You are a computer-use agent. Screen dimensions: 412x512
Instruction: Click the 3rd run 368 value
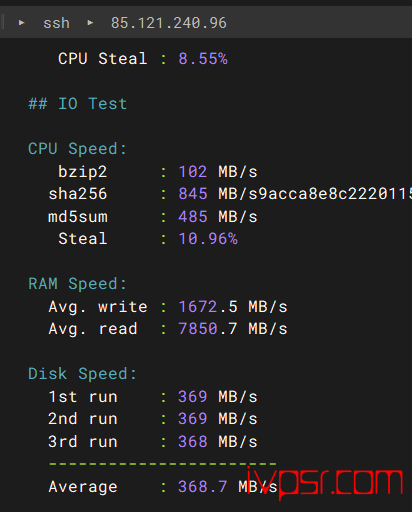193,442
